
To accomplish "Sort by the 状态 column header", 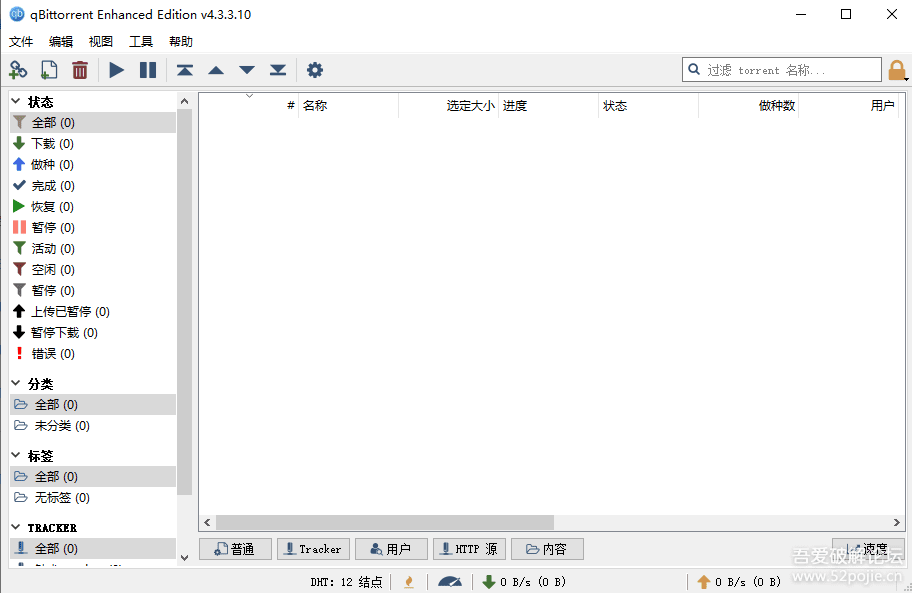I will click(649, 106).
